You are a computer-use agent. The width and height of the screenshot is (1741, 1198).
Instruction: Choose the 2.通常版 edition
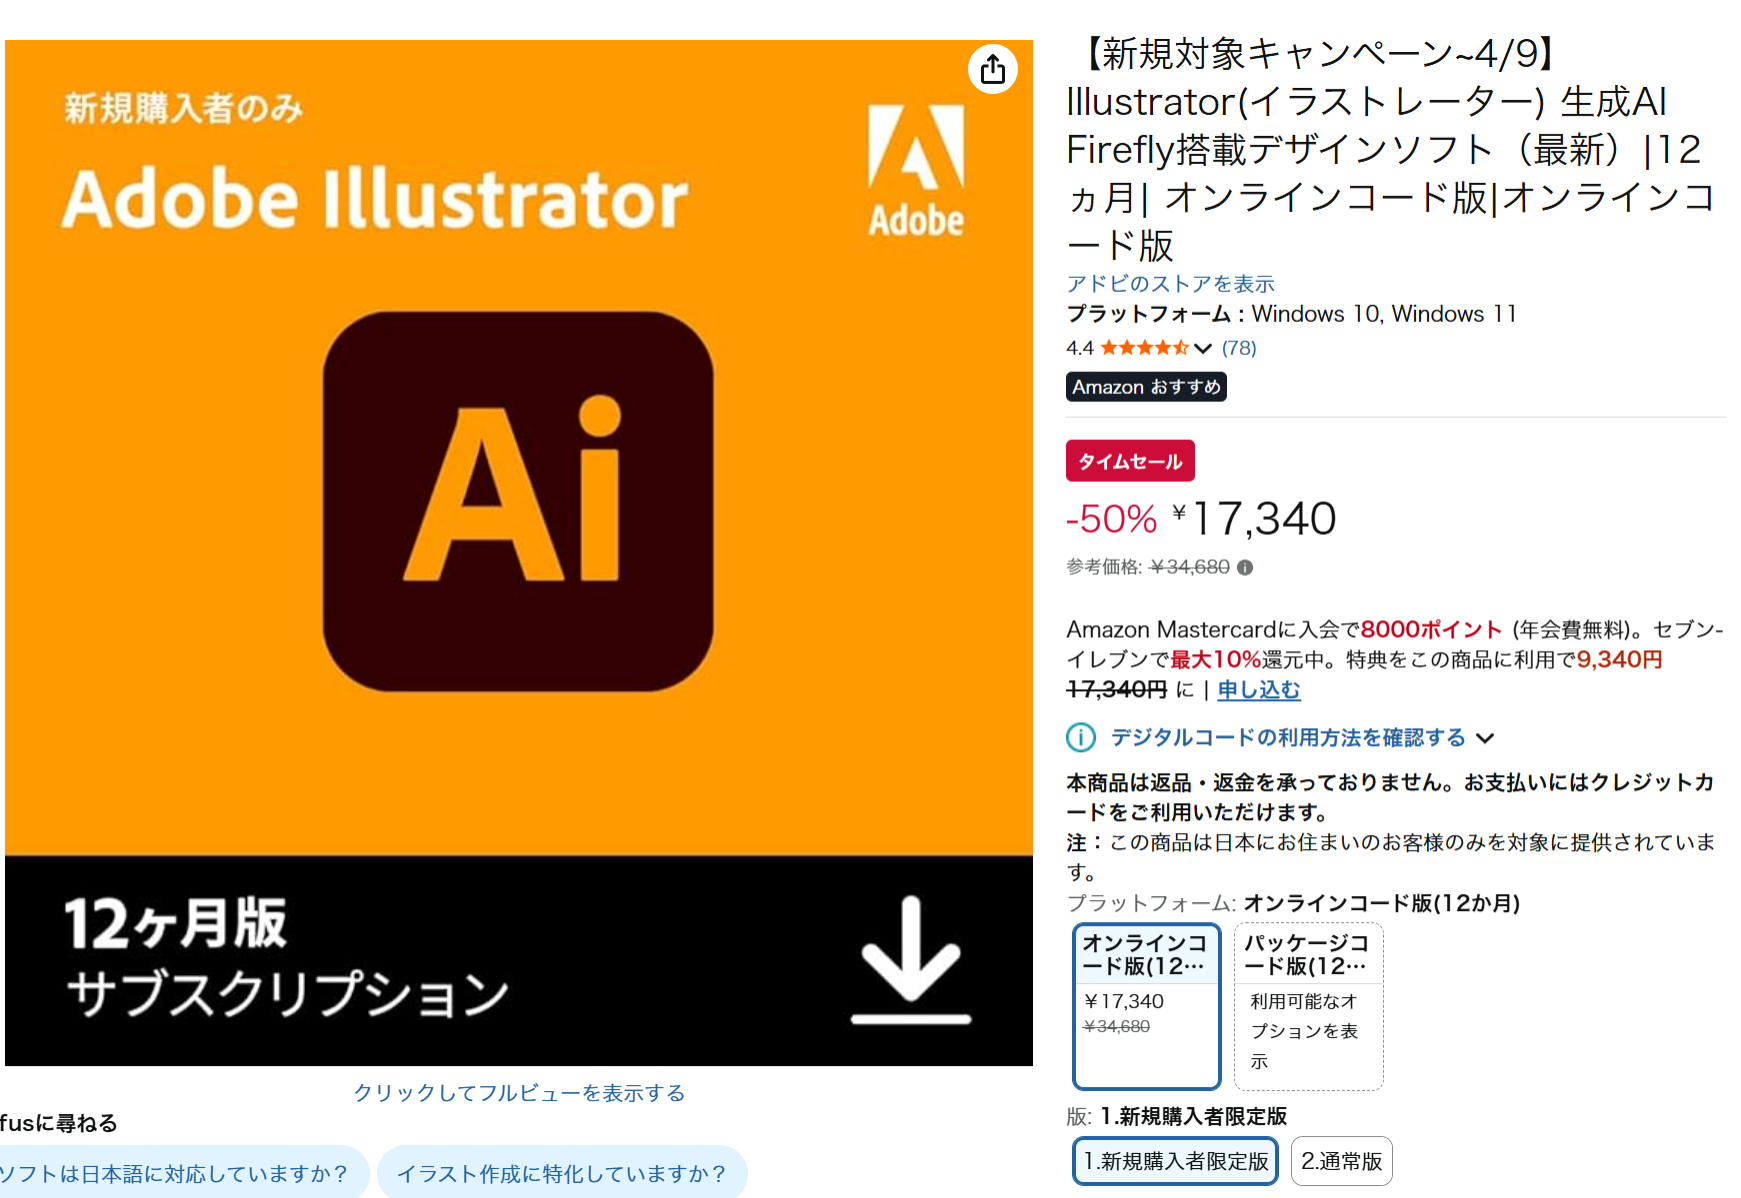(x=1341, y=1161)
